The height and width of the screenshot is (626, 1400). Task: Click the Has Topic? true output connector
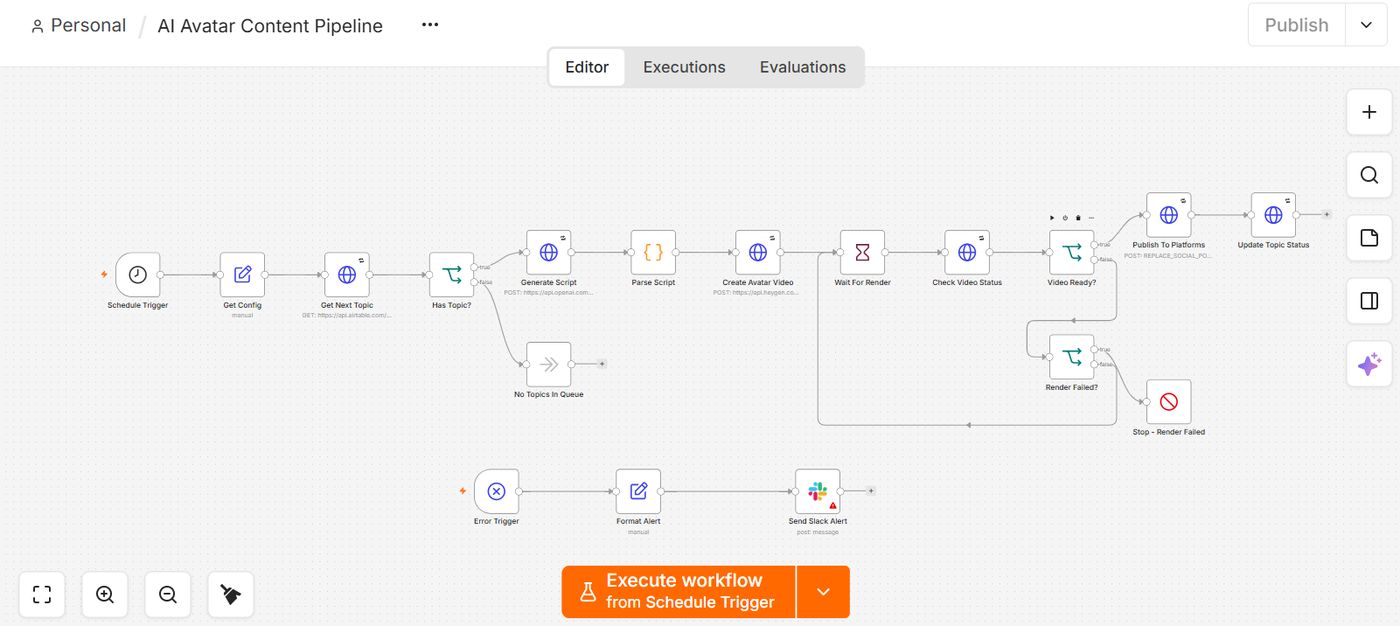click(475, 266)
